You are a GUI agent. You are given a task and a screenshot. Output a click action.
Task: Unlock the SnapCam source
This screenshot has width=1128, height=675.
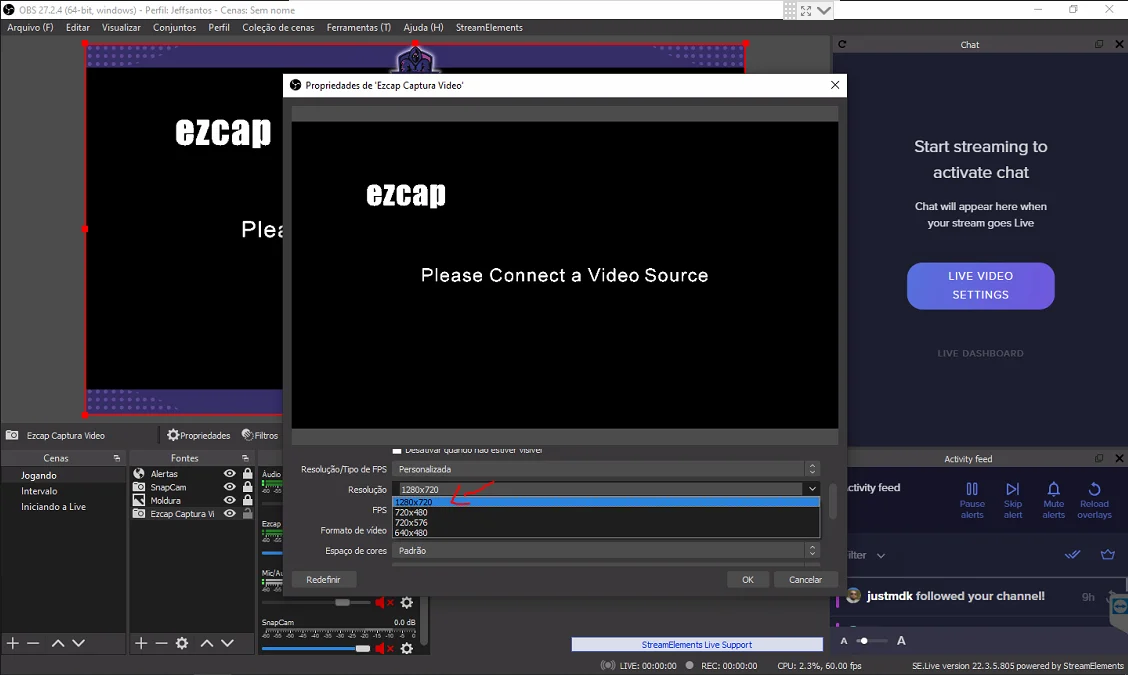point(247,487)
